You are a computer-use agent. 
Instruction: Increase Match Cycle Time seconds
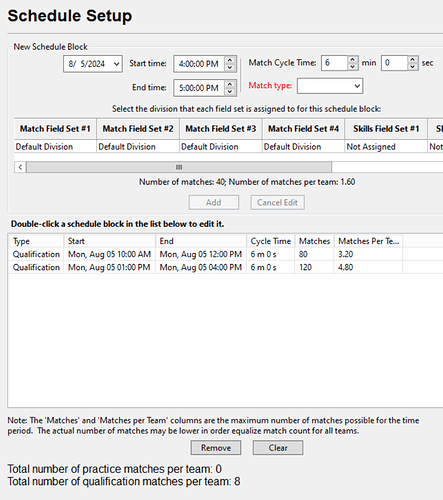(x=412, y=60)
